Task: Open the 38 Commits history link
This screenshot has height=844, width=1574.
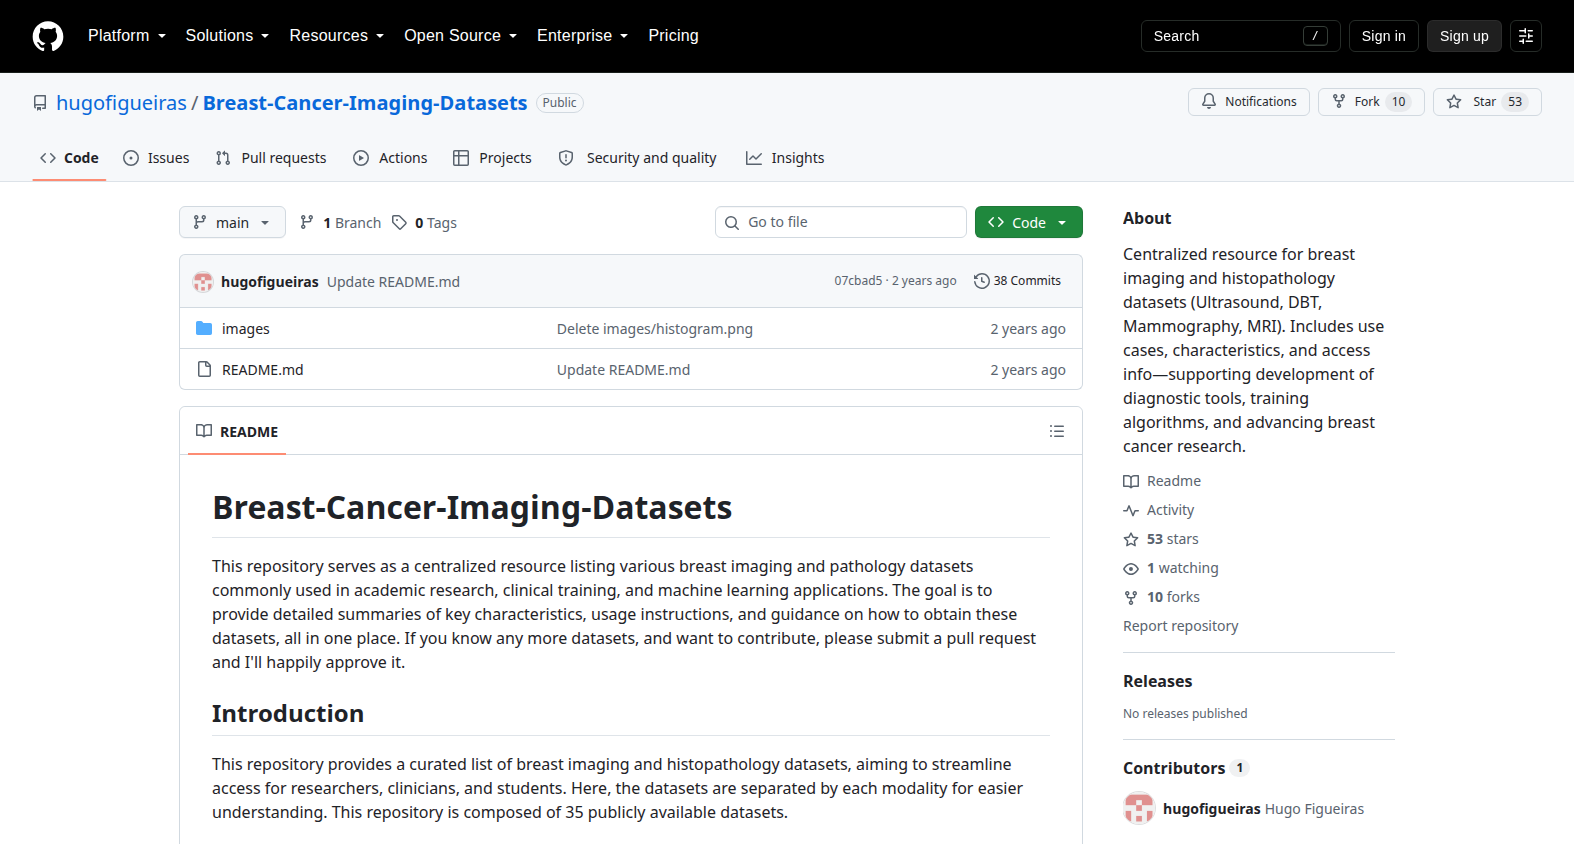Action: tap(1018, 281)
